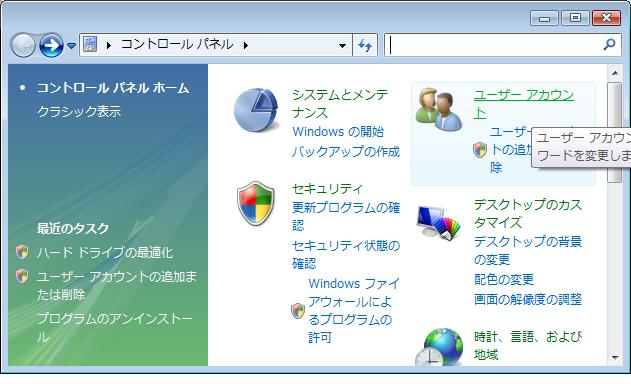The width and height of the screenshot is (631, 384).
Task: Click the vertical scrollbar thumb
Action: pos(615,133)
